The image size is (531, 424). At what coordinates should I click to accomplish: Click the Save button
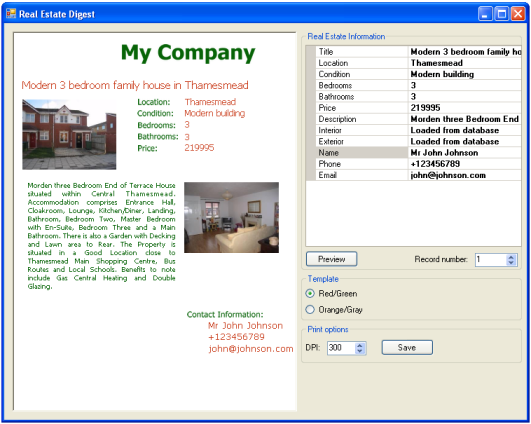pyautogui.click(x=407, y=347)
